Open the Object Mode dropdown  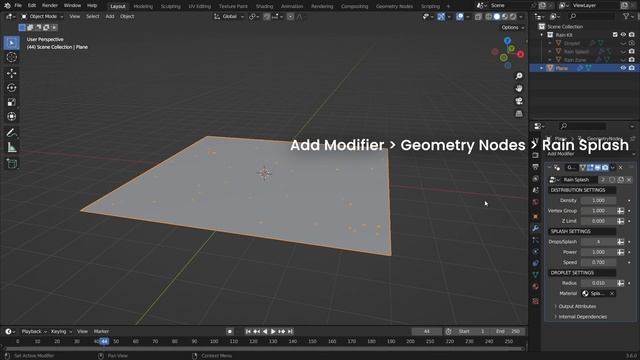coord(42,17)
